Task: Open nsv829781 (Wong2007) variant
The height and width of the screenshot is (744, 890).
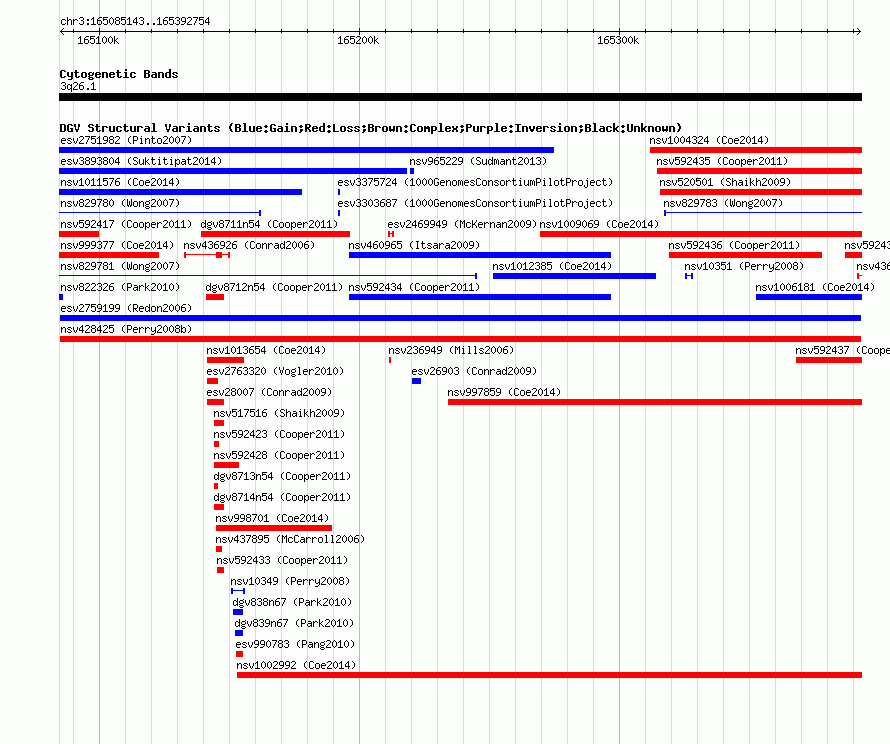Action: [x=120, y=266]
